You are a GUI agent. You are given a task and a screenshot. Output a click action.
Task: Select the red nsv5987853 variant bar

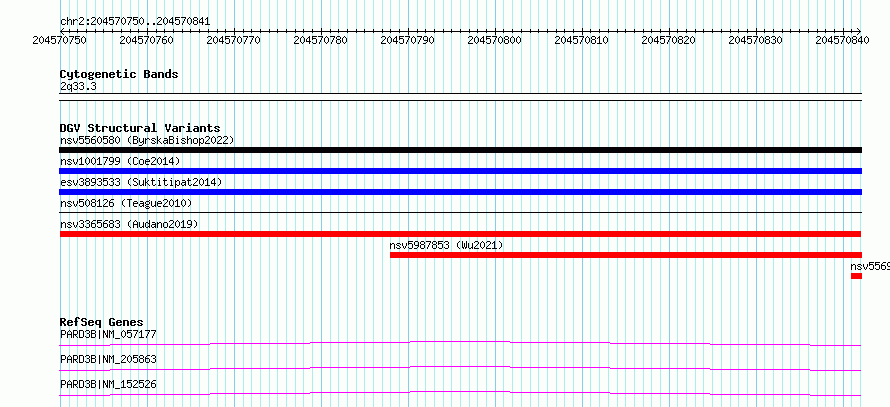tap(625, 255)
